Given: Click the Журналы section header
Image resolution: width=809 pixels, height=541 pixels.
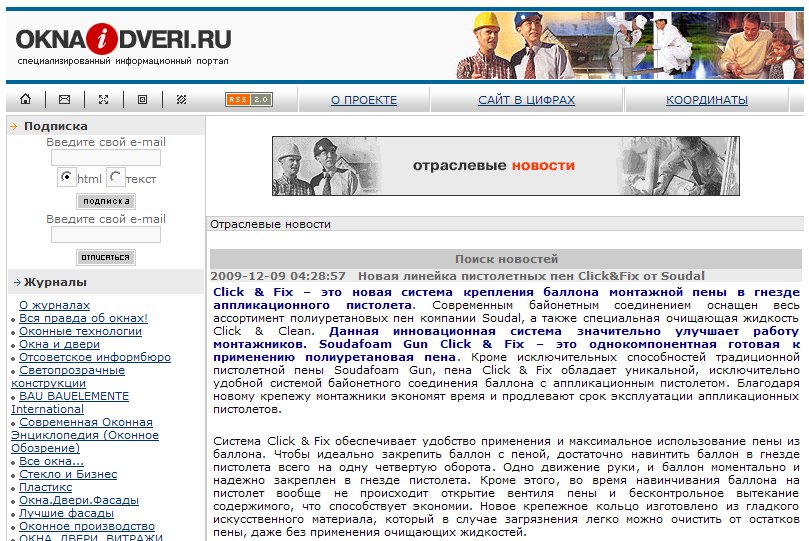Looking at the screenshot, I should pyautogui.click(x=106, y=282).
